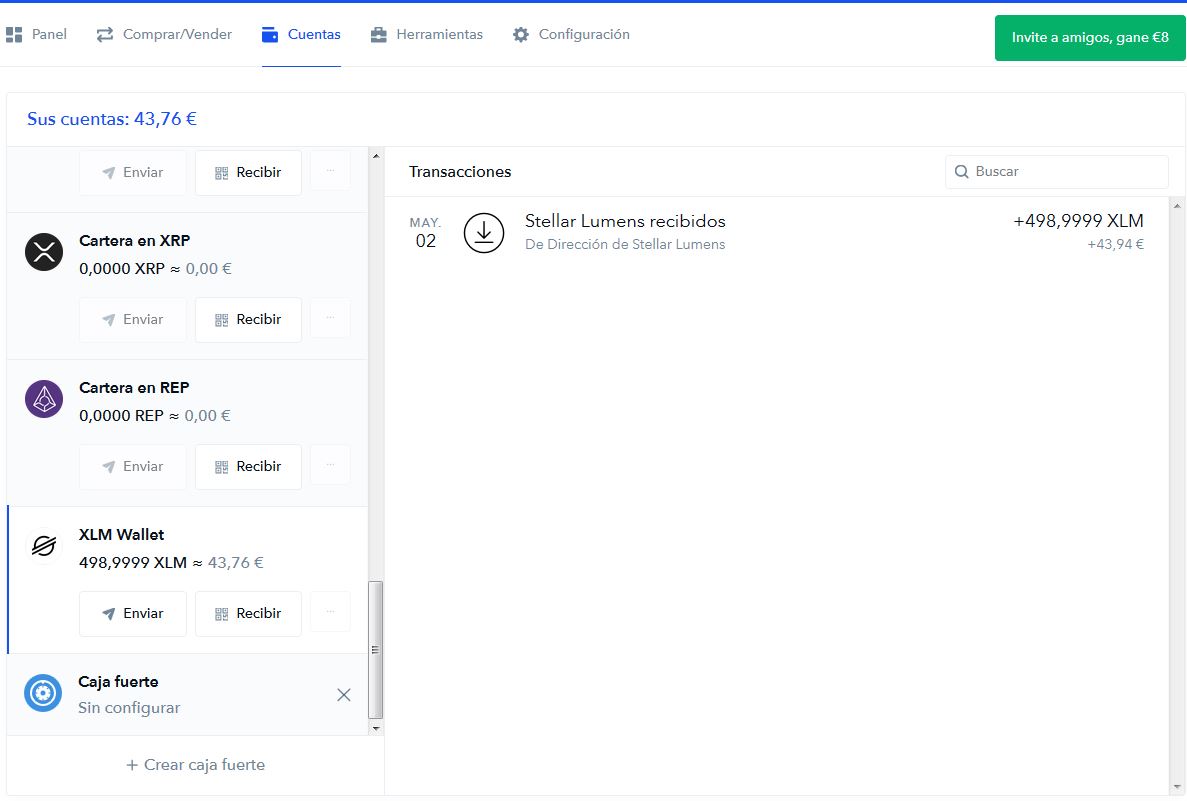Image resolution: width=1187 pixels, height=801 pixels.
Task: Click the Herramientas briefcase icon
Action: click(x=379, y=35)
